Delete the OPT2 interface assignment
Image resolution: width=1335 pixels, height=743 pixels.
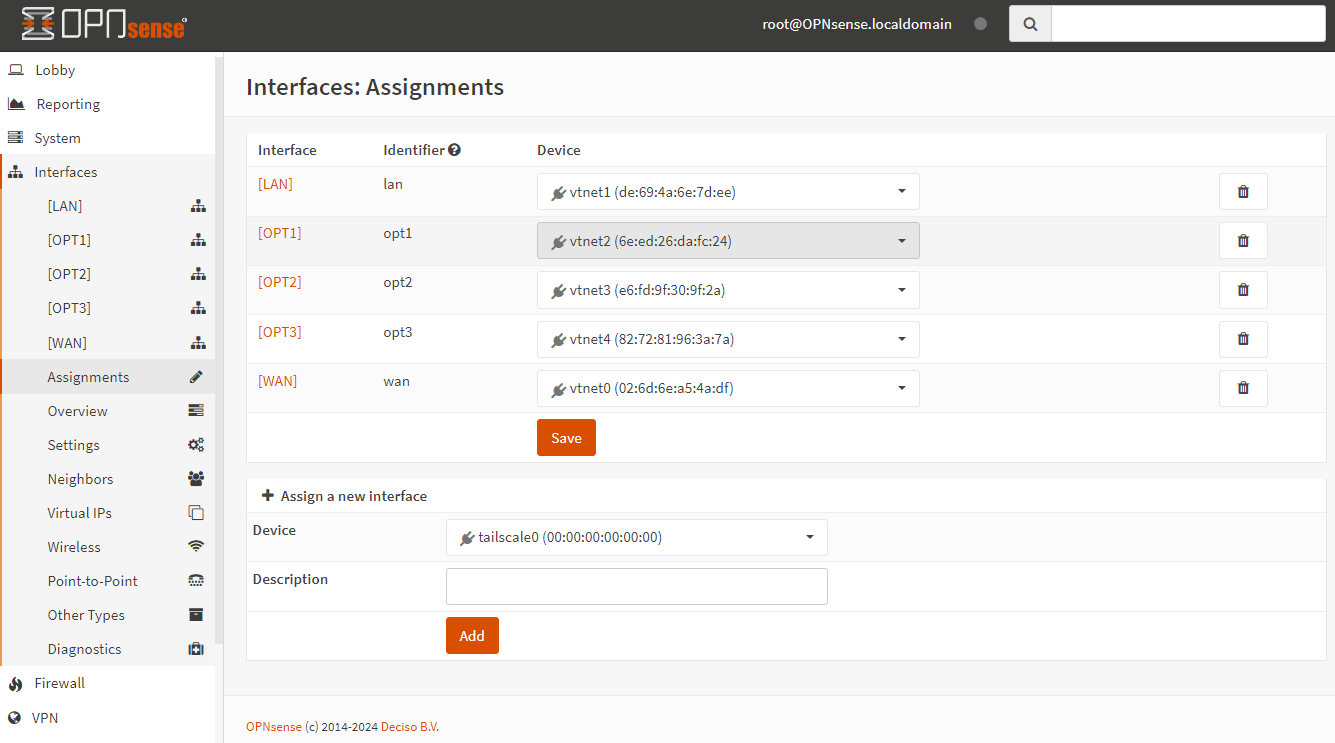pos(1243,289)
